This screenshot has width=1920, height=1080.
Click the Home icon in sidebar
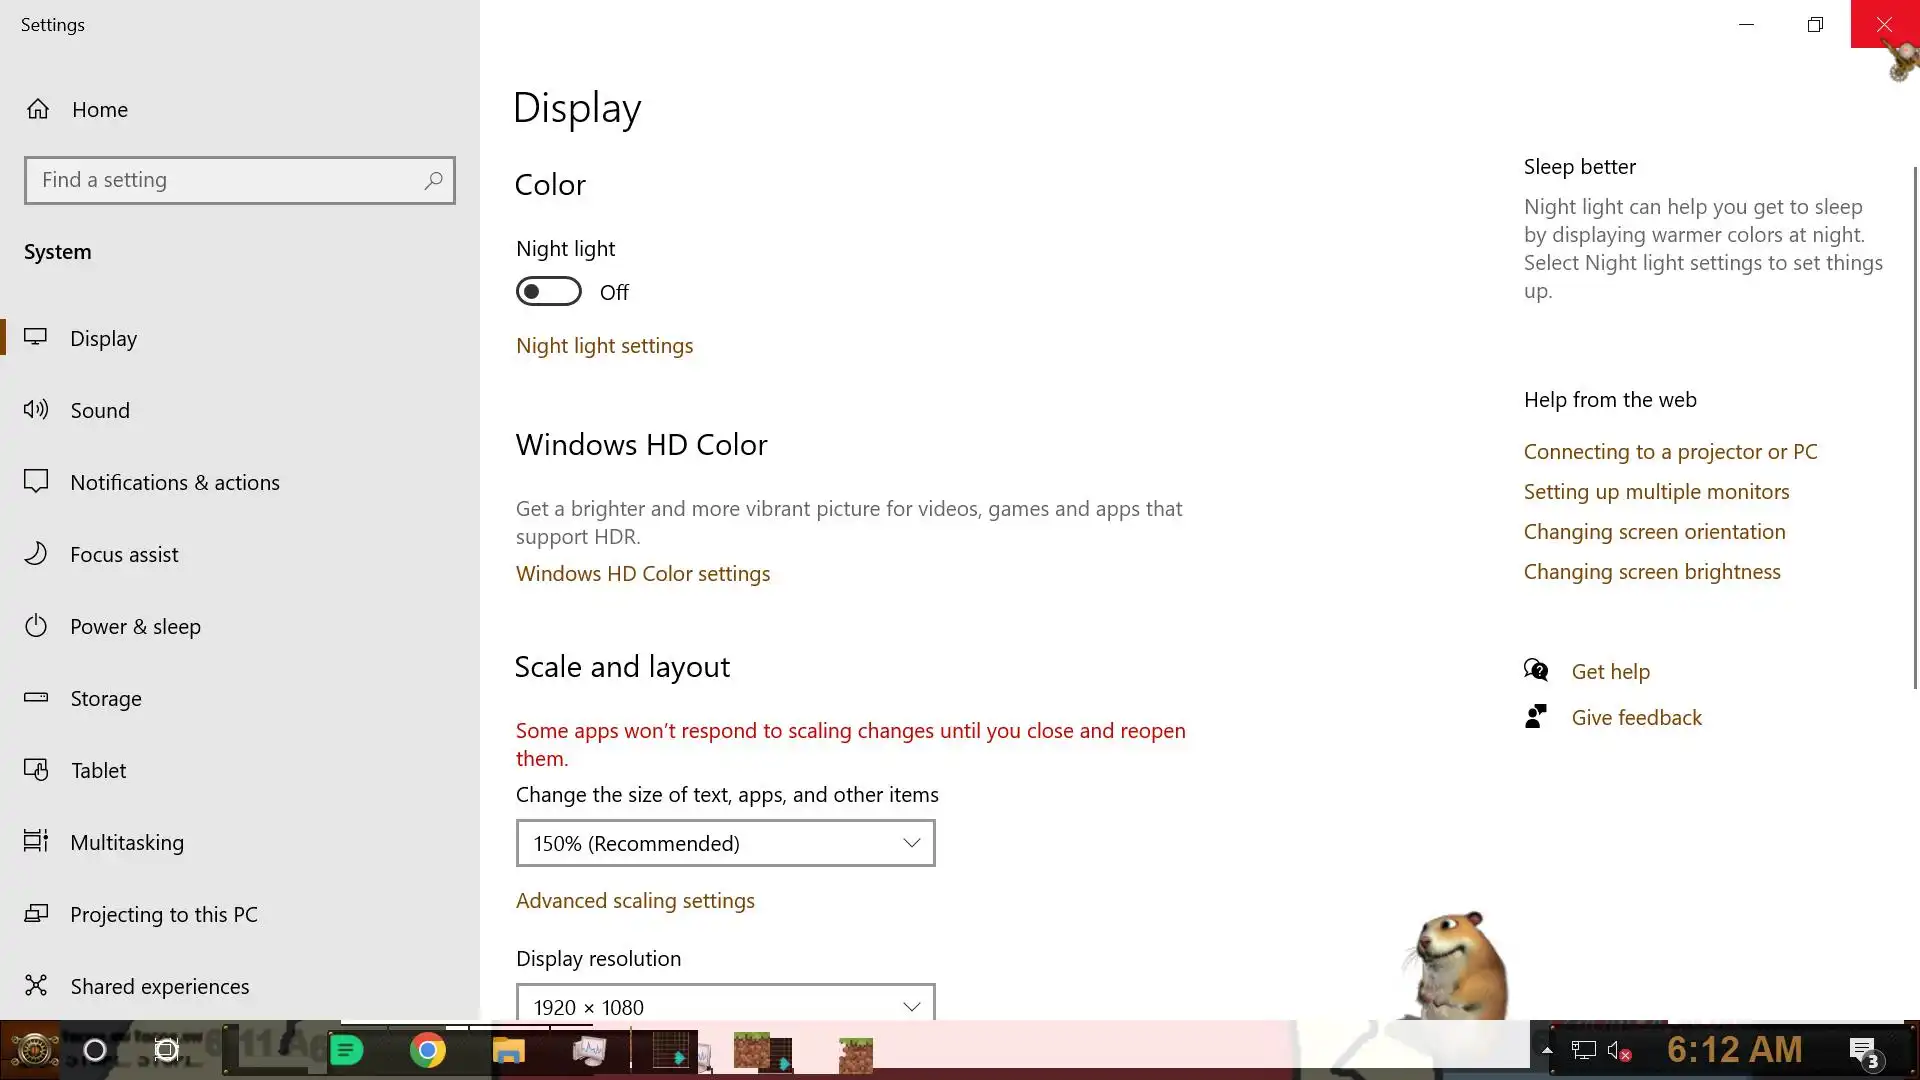[38, 109]
